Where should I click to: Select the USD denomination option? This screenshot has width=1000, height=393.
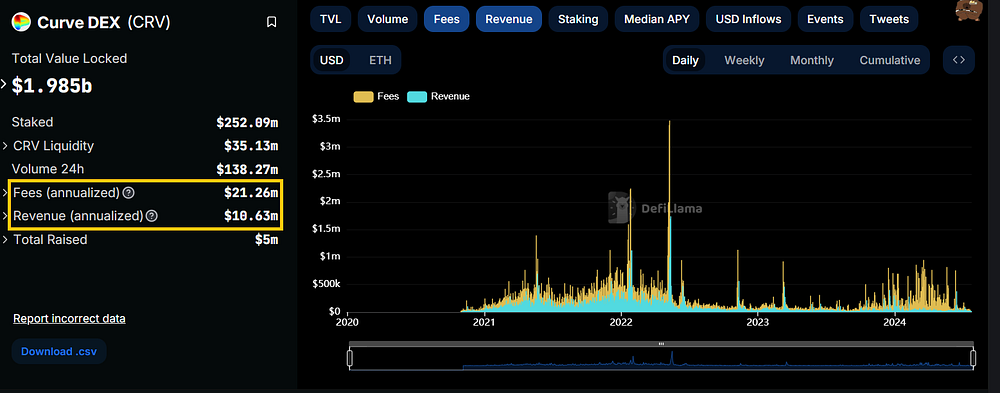(x=332, y=61)
